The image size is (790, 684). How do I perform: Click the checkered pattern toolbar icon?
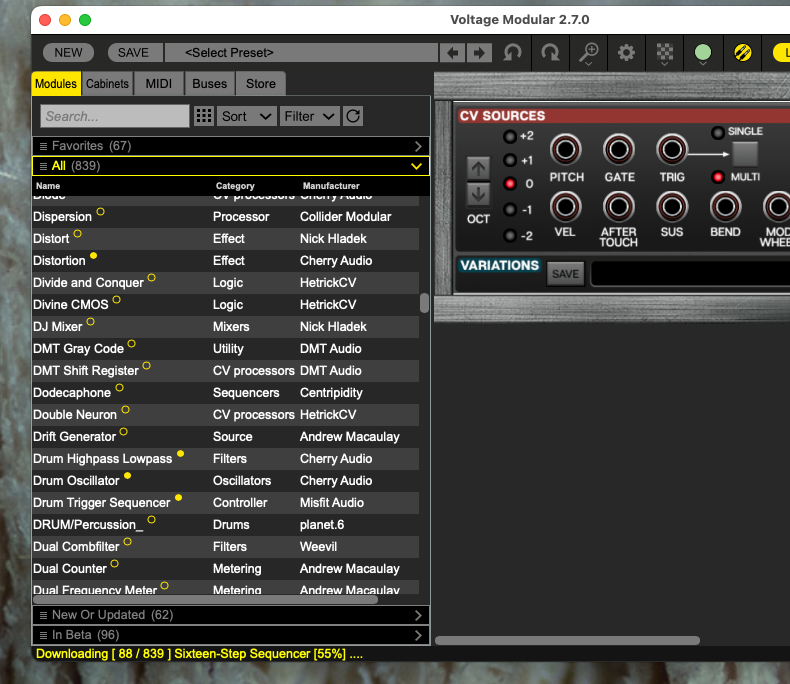pyautogui.click(x=665, y=53)
